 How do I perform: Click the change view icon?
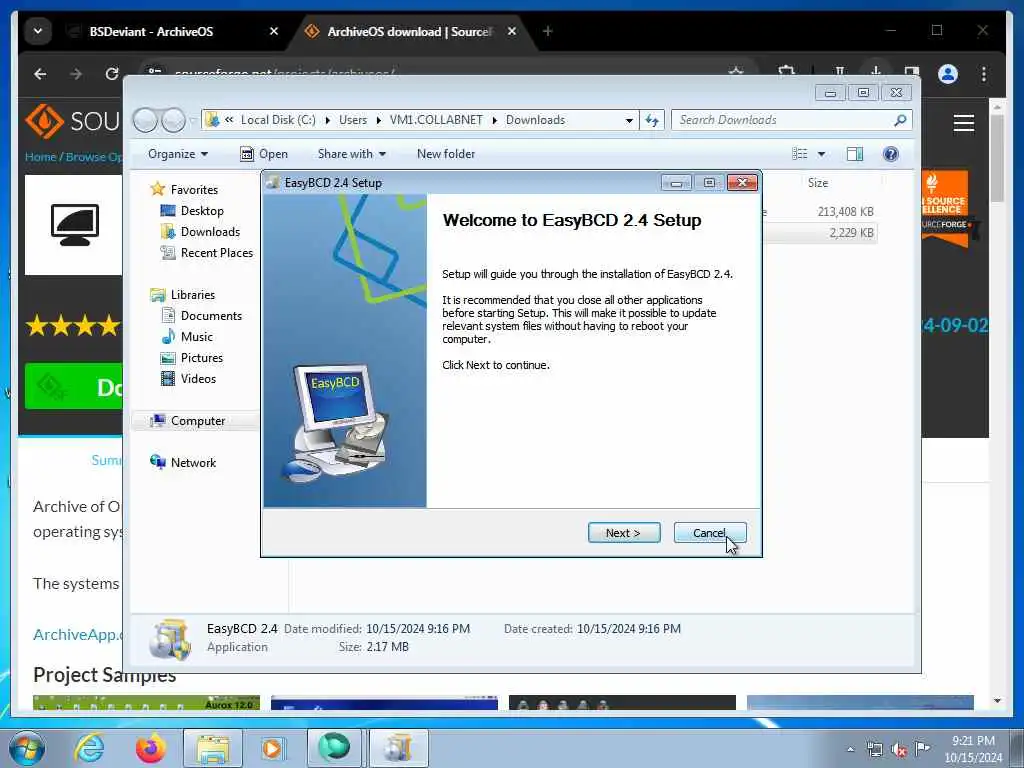(799, 154)
